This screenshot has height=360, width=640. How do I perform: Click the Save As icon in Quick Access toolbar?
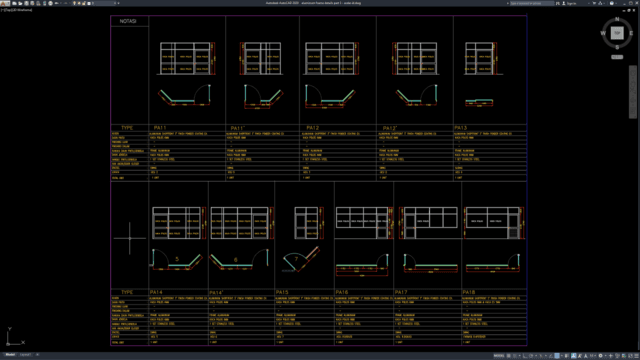(x=32, y=3)
